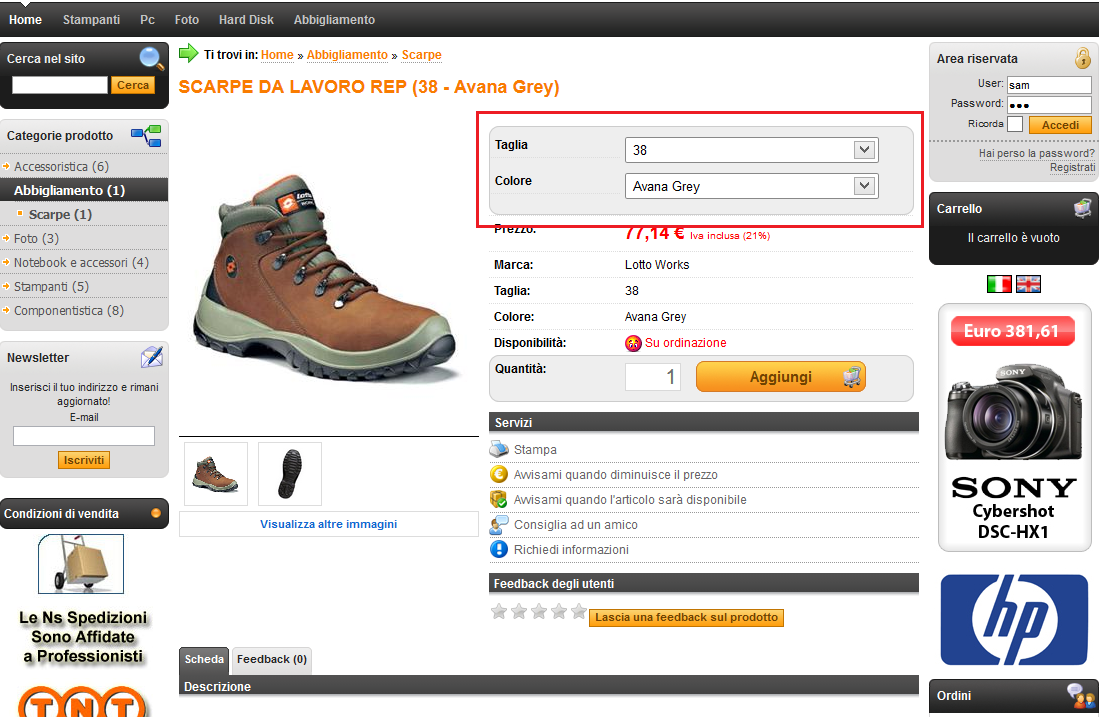Click the delivery trolley shipping image
Viewport: 1099px width, 717px height.
81,564
